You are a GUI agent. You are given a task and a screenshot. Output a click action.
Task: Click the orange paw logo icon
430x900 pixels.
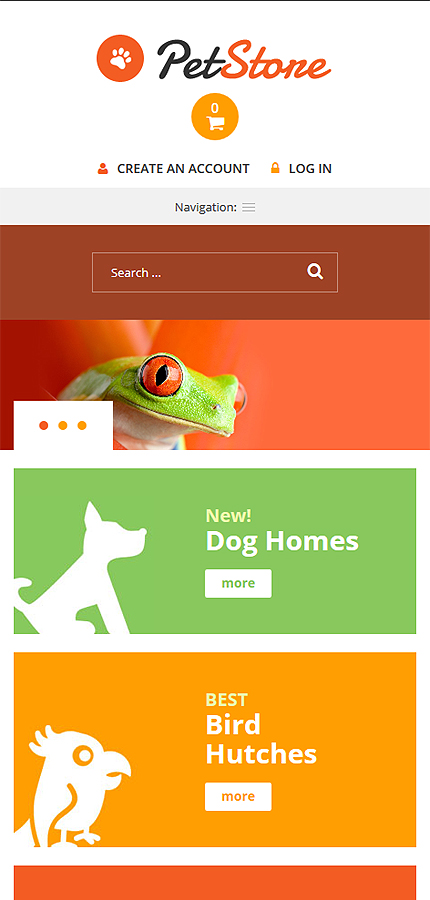pyautogui.click(x=120, y=58)
